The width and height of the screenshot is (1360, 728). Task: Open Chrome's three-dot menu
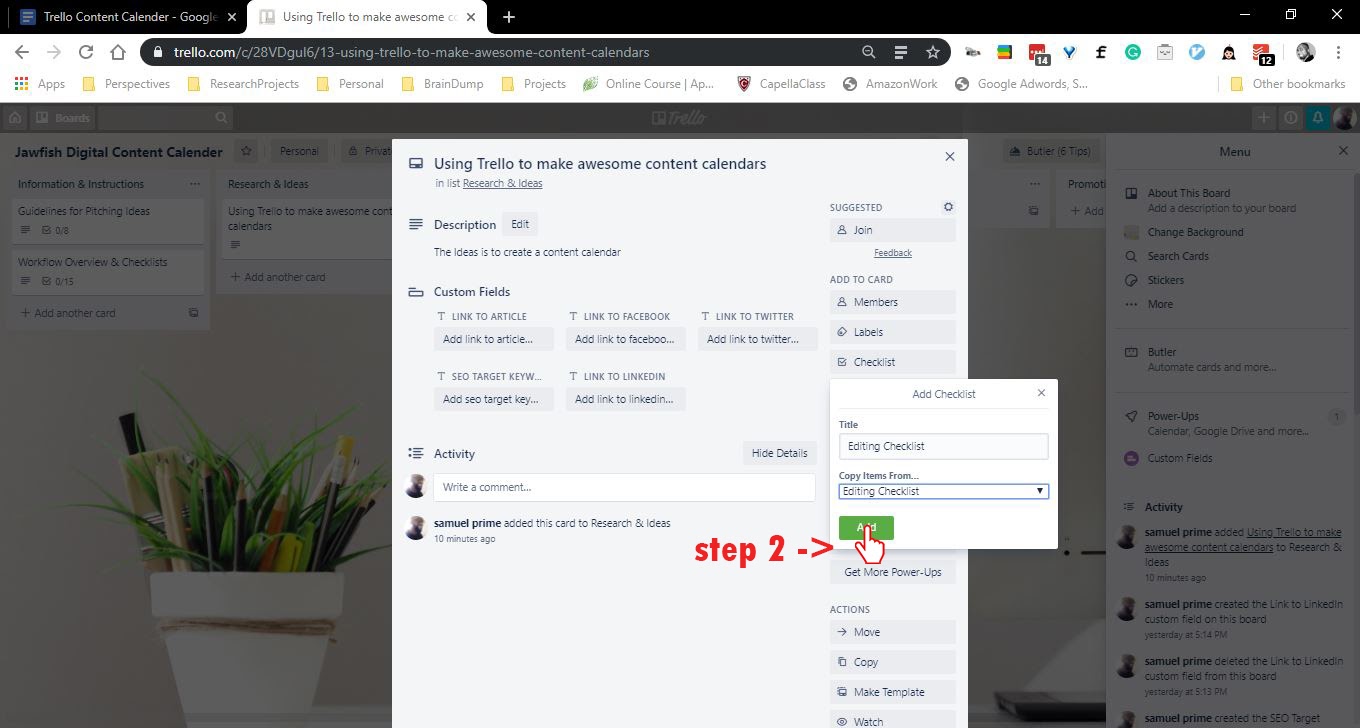1338,52
